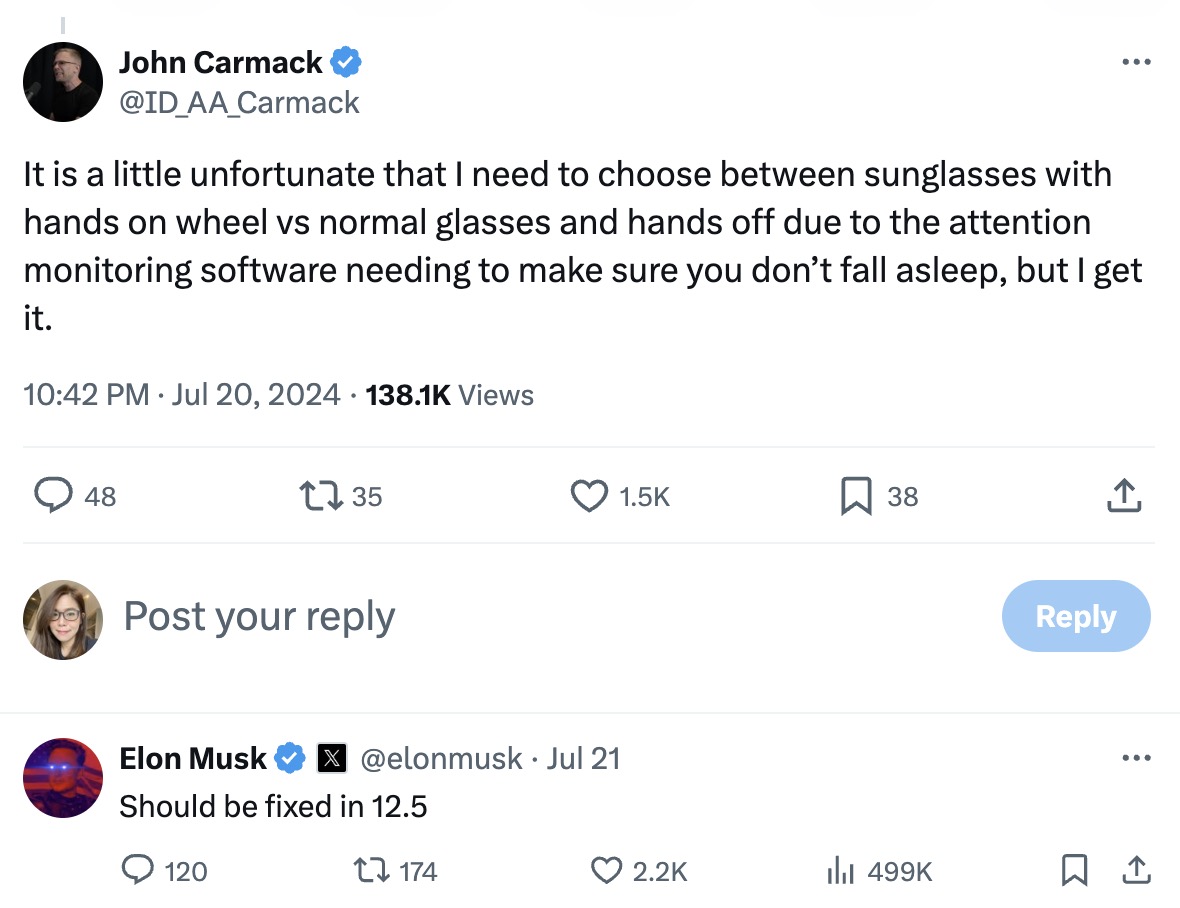Screen dimensions: 1180x908
Task: Repost John Carmack's post with 35 reposts
Action: pos(340,496)
